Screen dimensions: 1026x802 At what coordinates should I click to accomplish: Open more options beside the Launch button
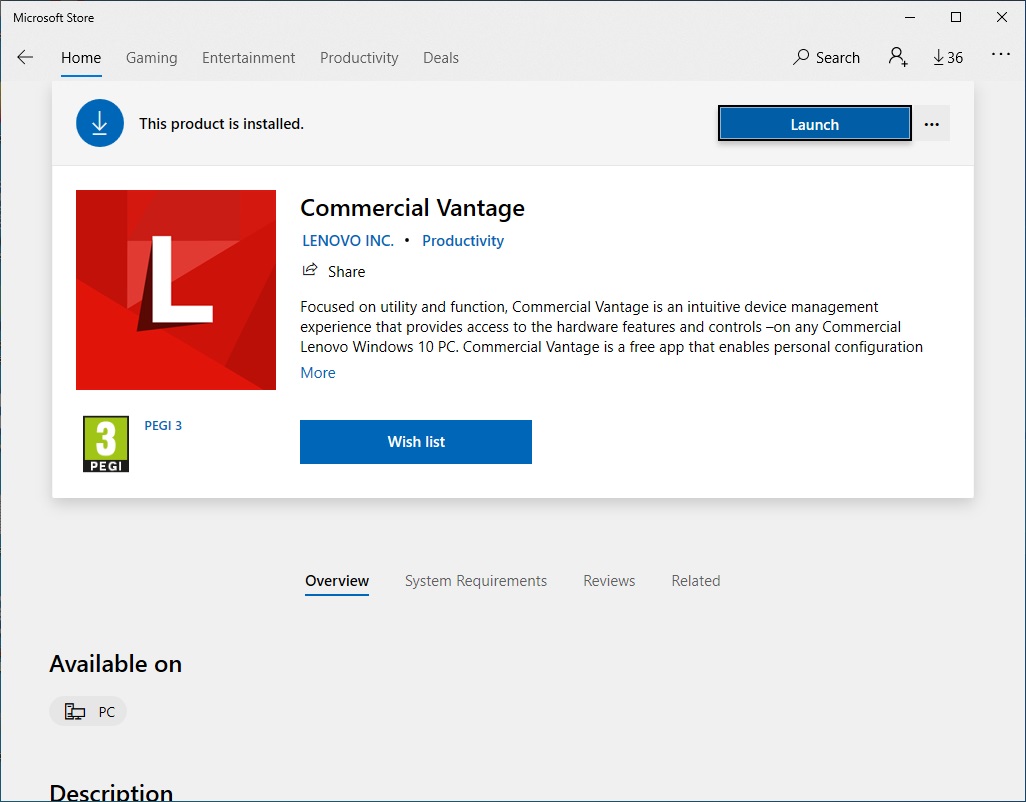click(932, 123)
